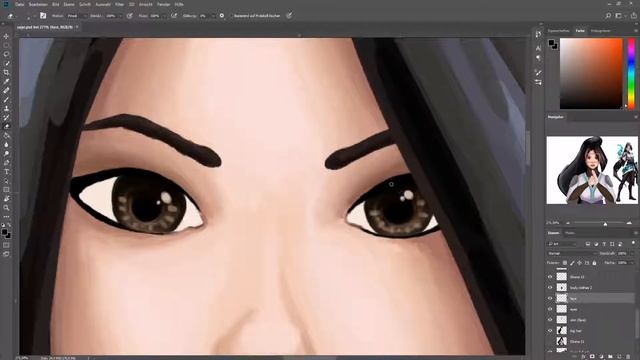Select the Zoom magnifier tool
The image size is (640, 360).
tap(6, 208)
